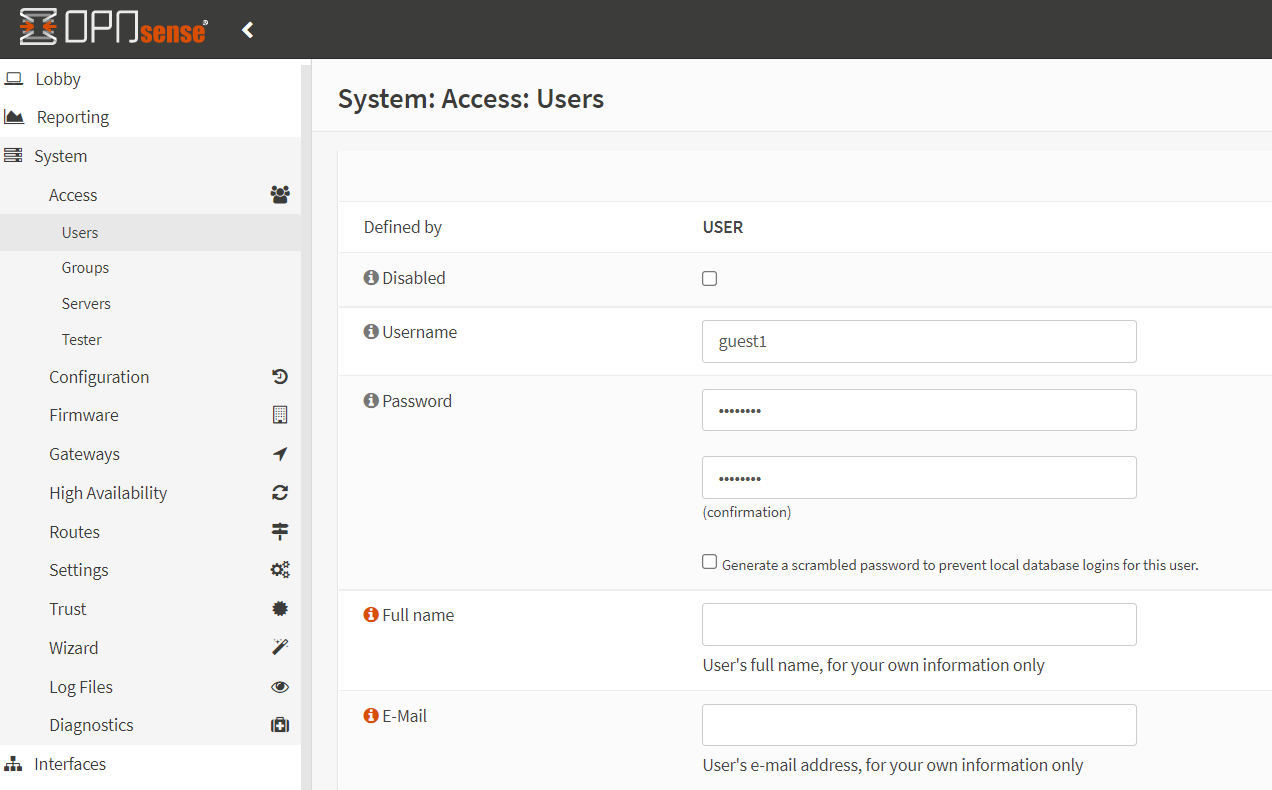This screenshot has height=790, width=1272.
Task: Enable the Disabled checkbox for guest1
Action: point(709,278)
